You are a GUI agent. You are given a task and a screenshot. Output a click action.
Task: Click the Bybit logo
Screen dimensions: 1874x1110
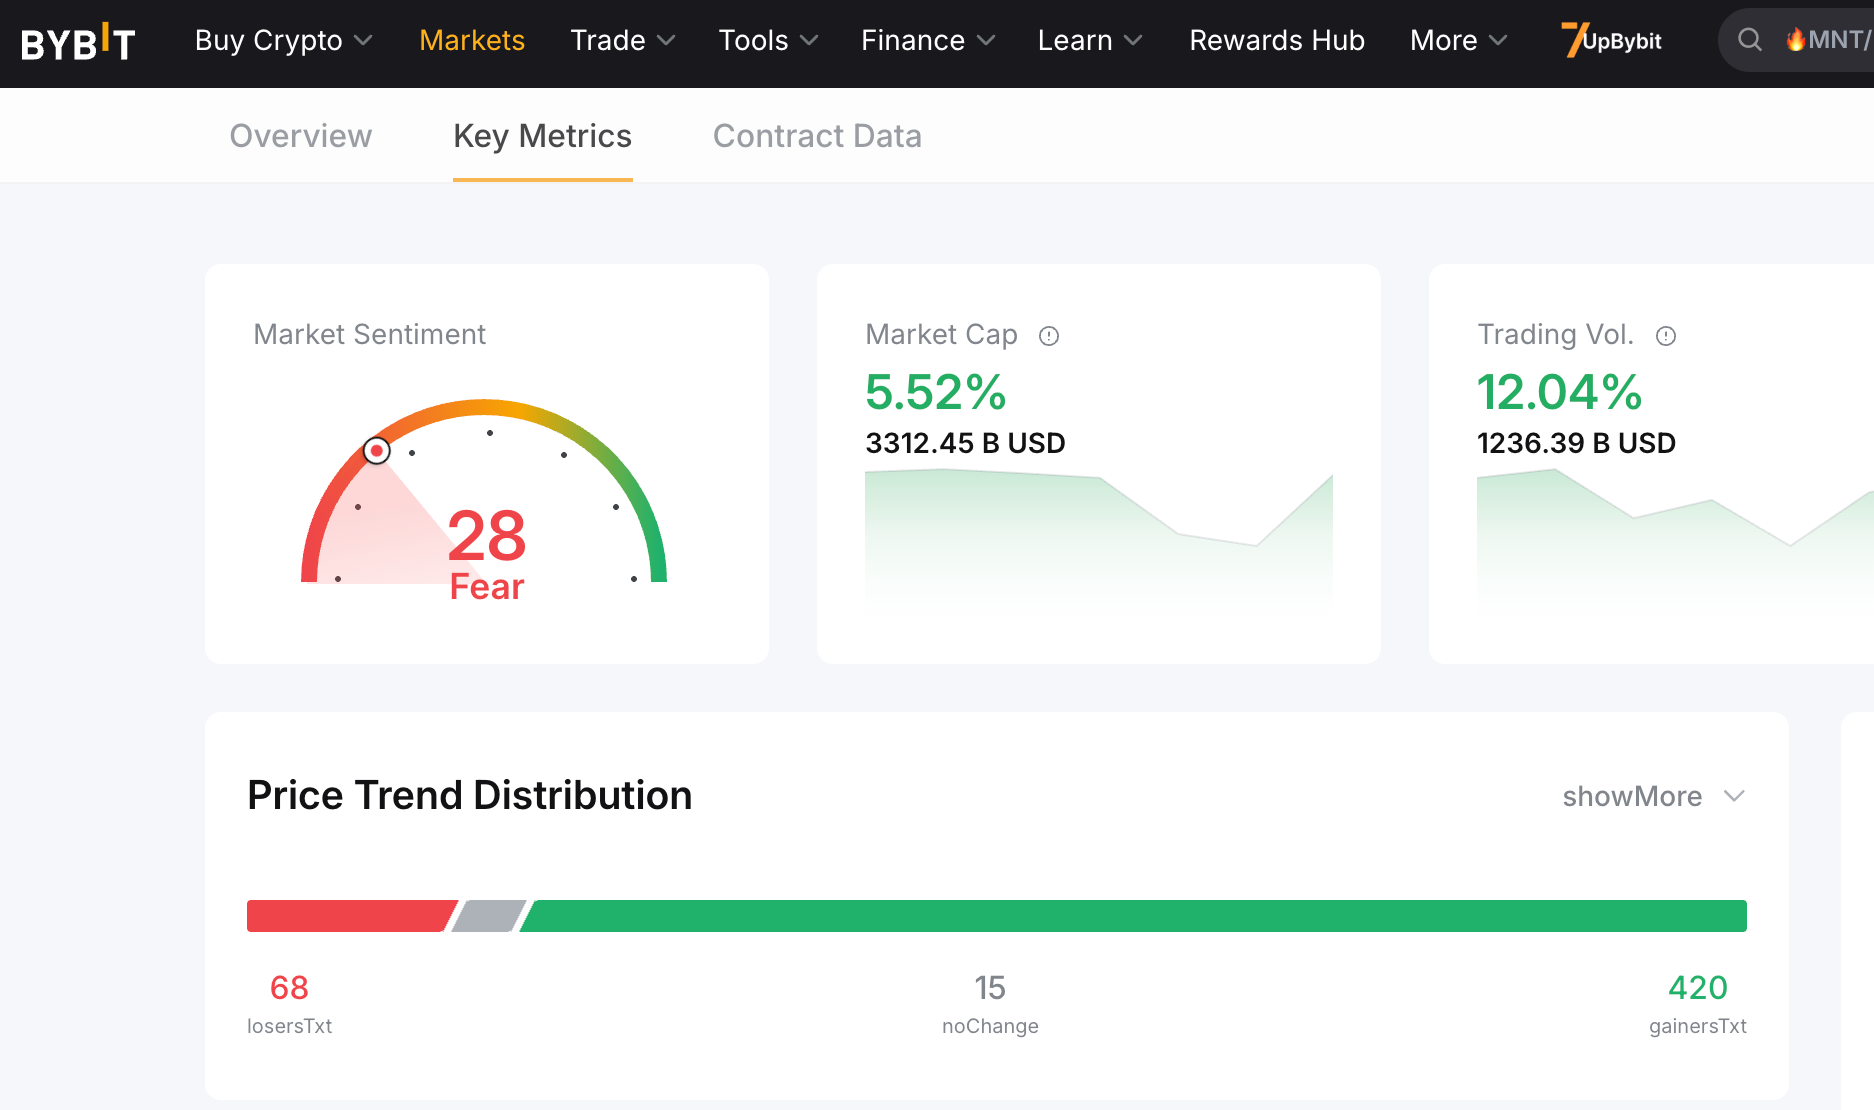coord(78,43)
